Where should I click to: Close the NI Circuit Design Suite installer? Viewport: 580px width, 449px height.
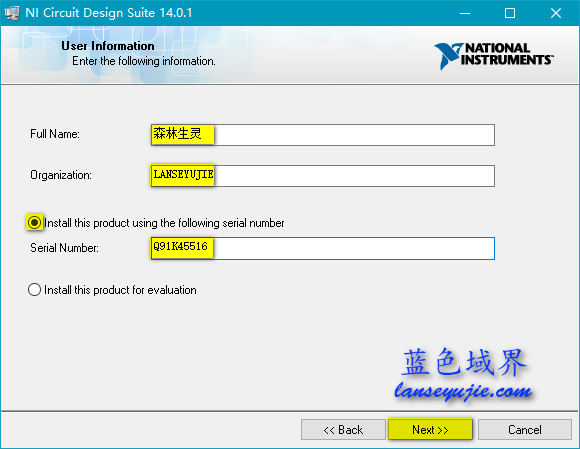coord(556,13)
